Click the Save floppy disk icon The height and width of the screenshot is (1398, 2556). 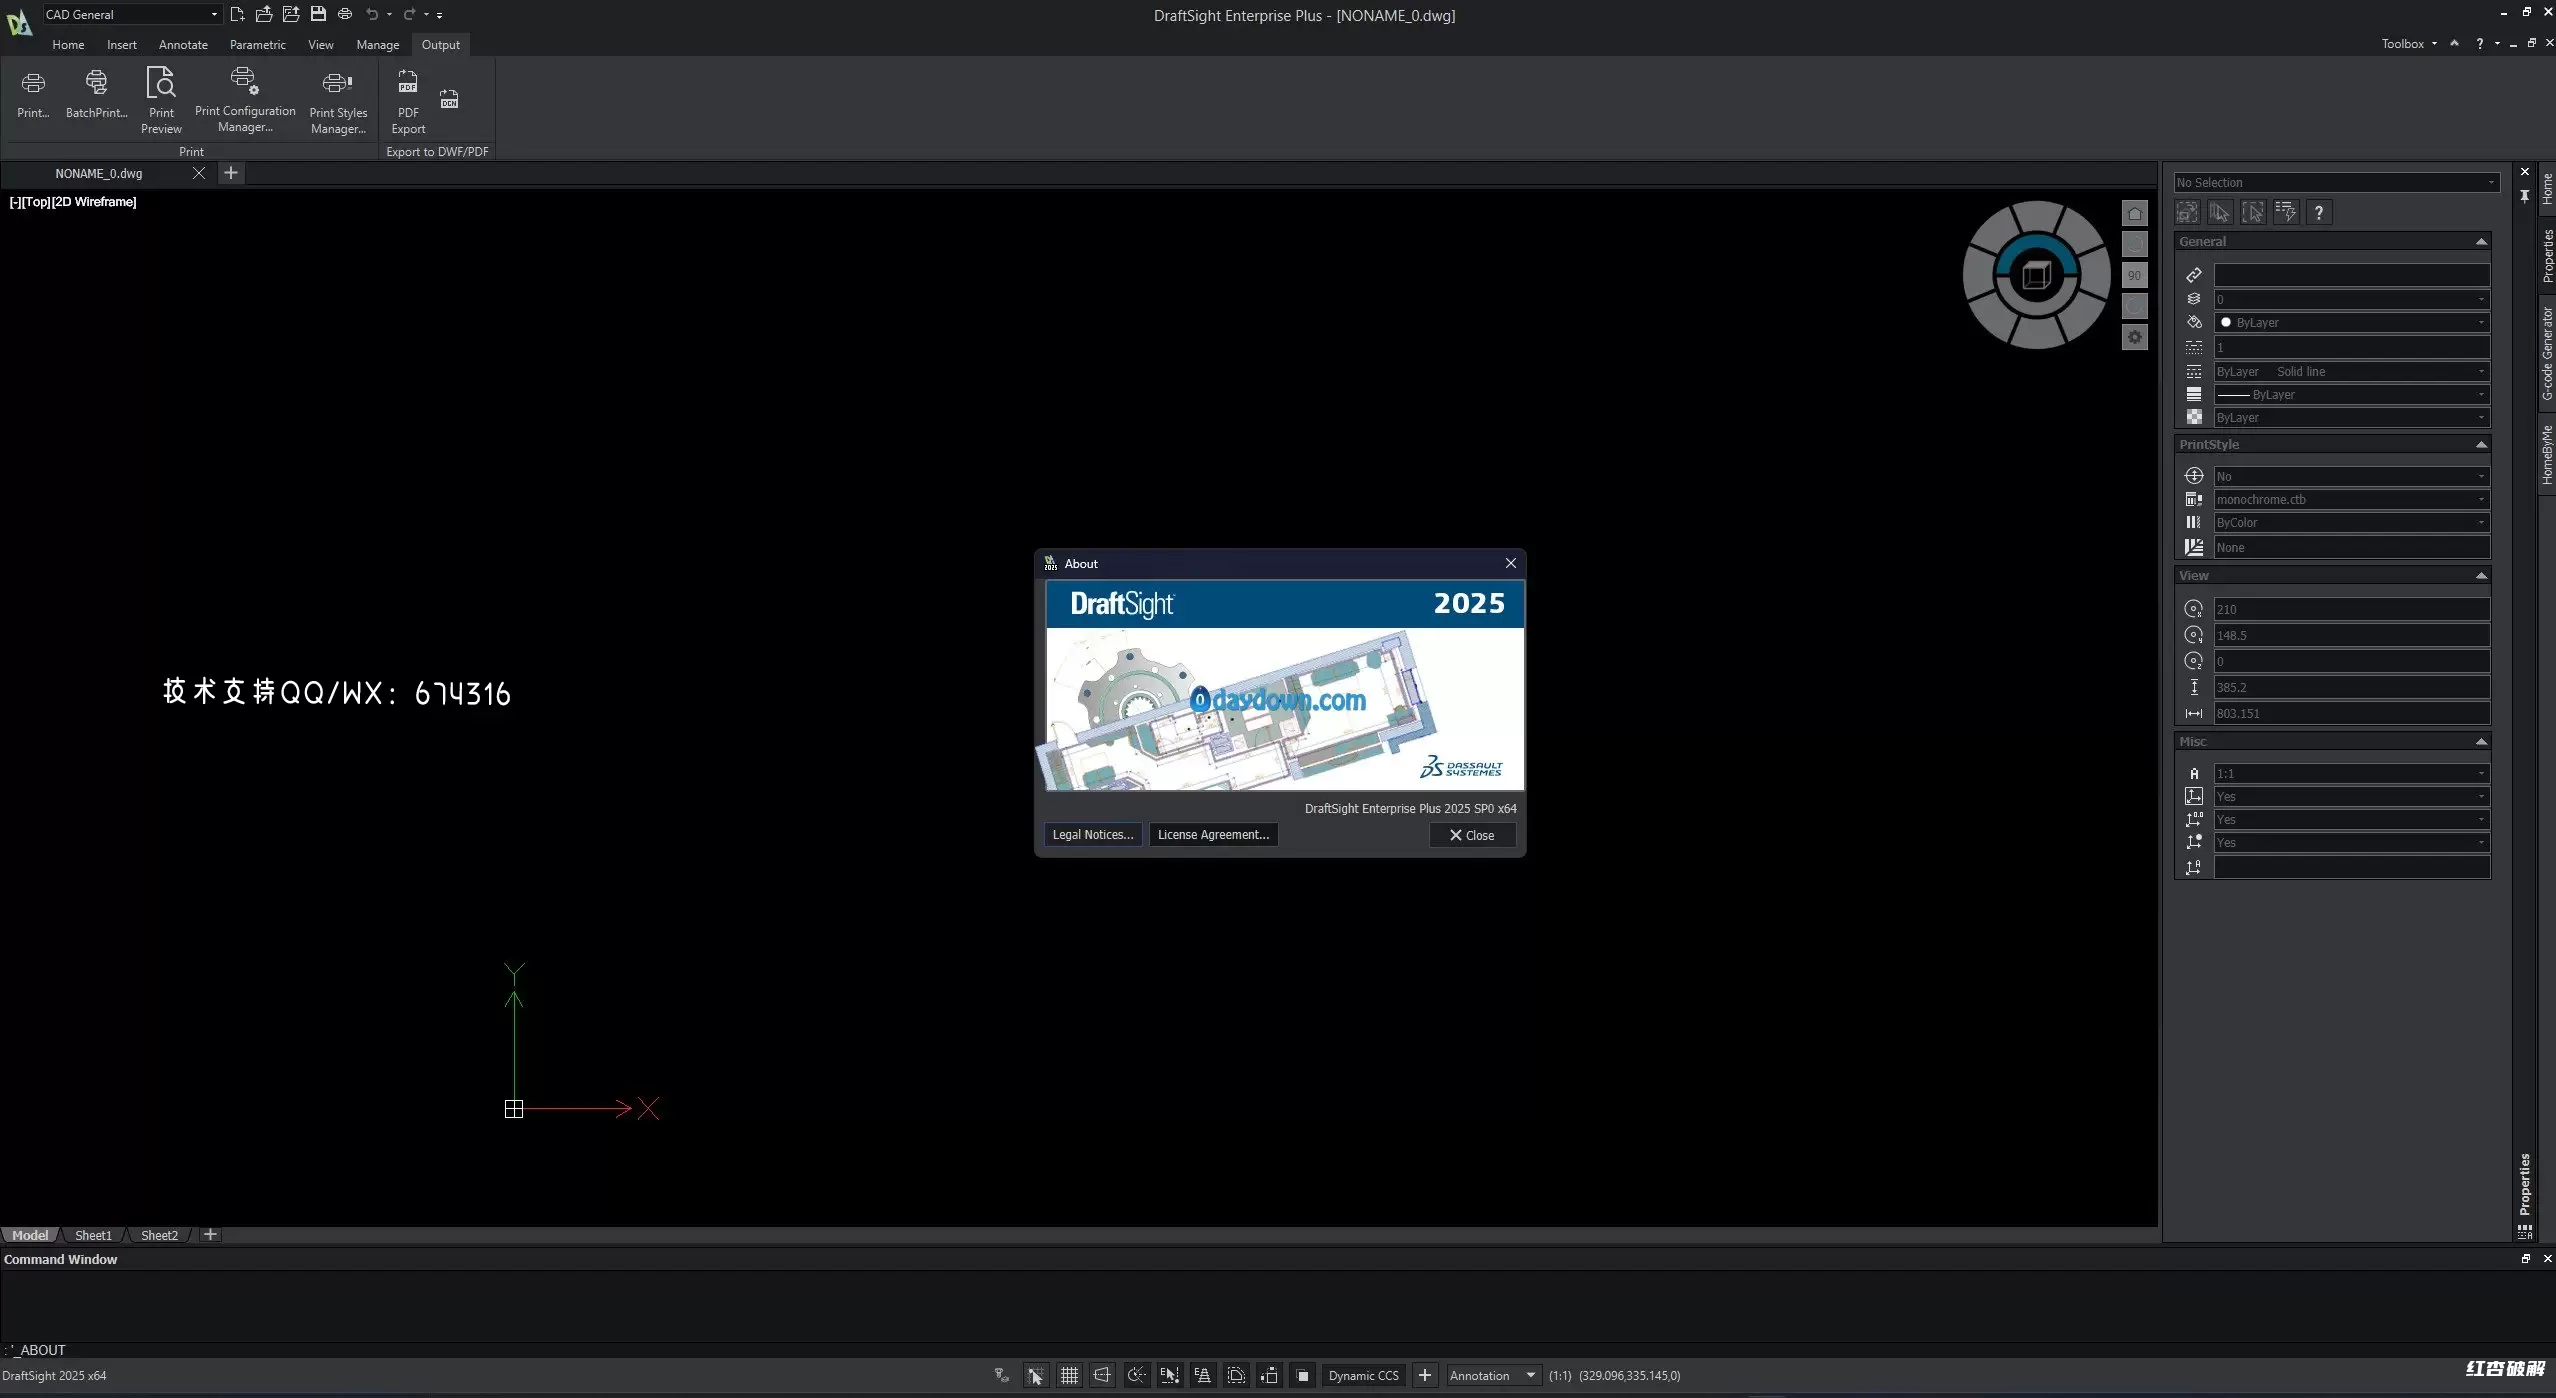tap(318, 14)
